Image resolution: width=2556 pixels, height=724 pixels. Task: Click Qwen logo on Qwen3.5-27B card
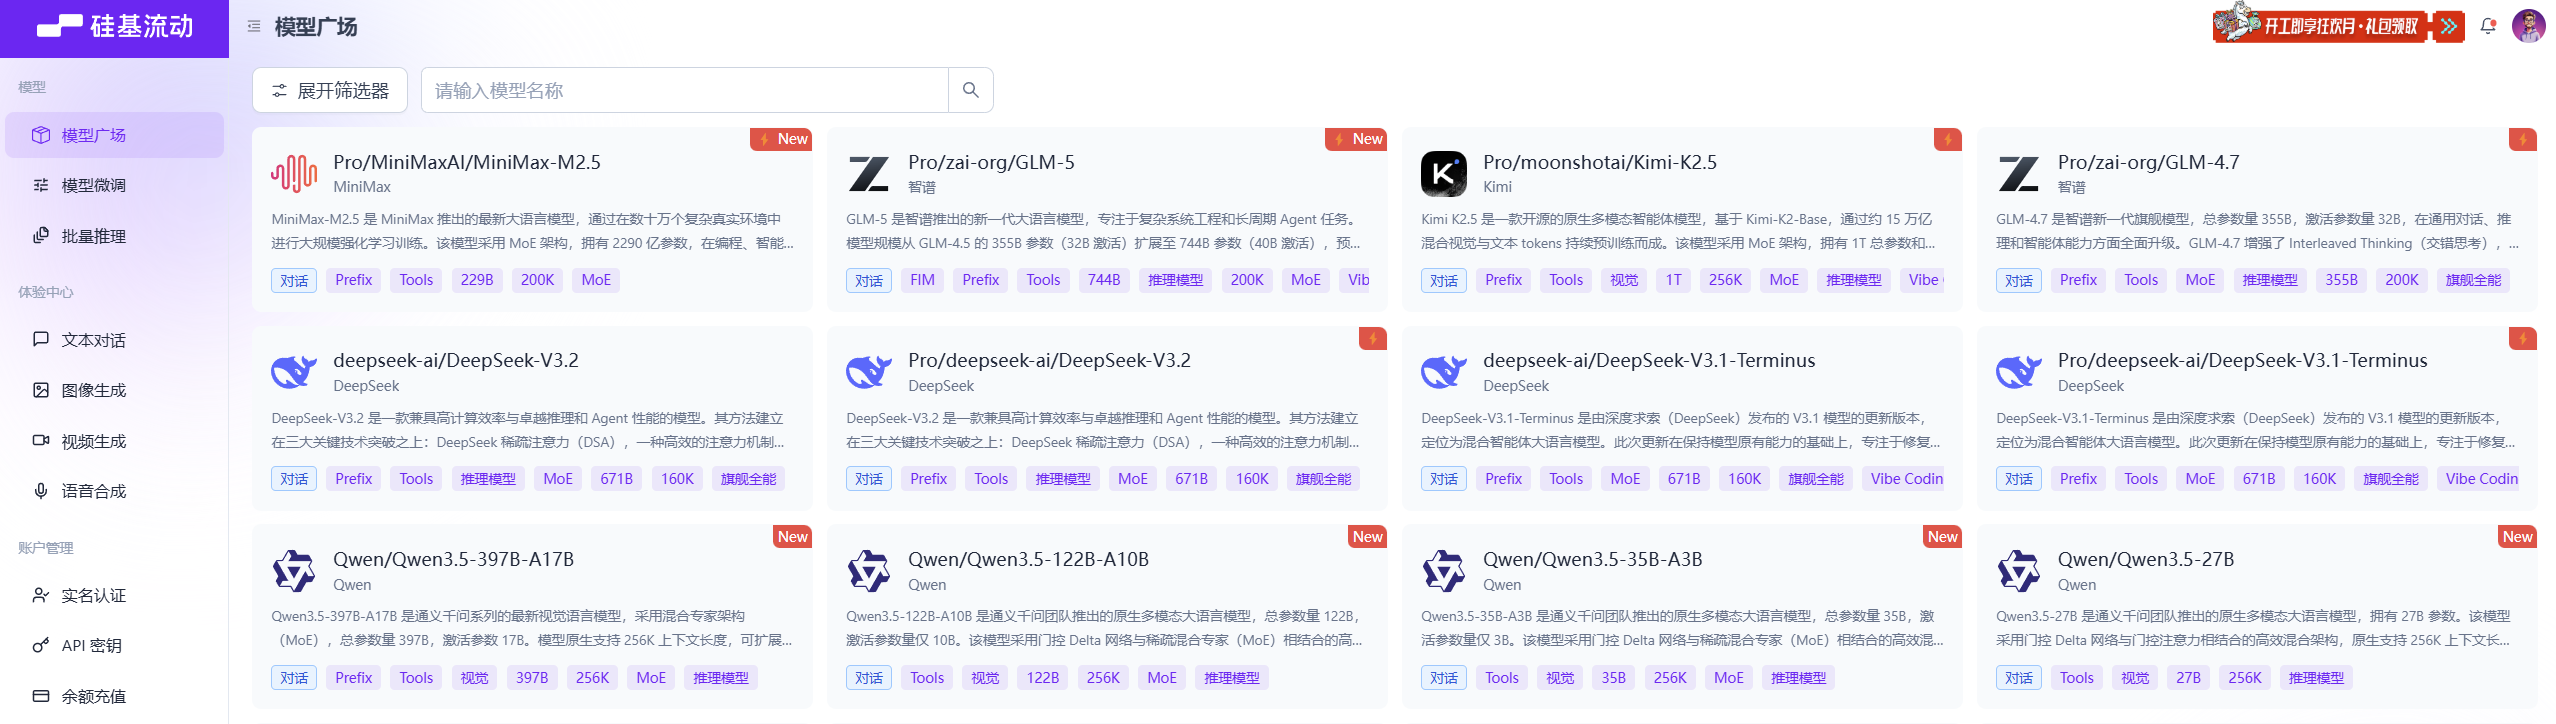[2019, 571]
